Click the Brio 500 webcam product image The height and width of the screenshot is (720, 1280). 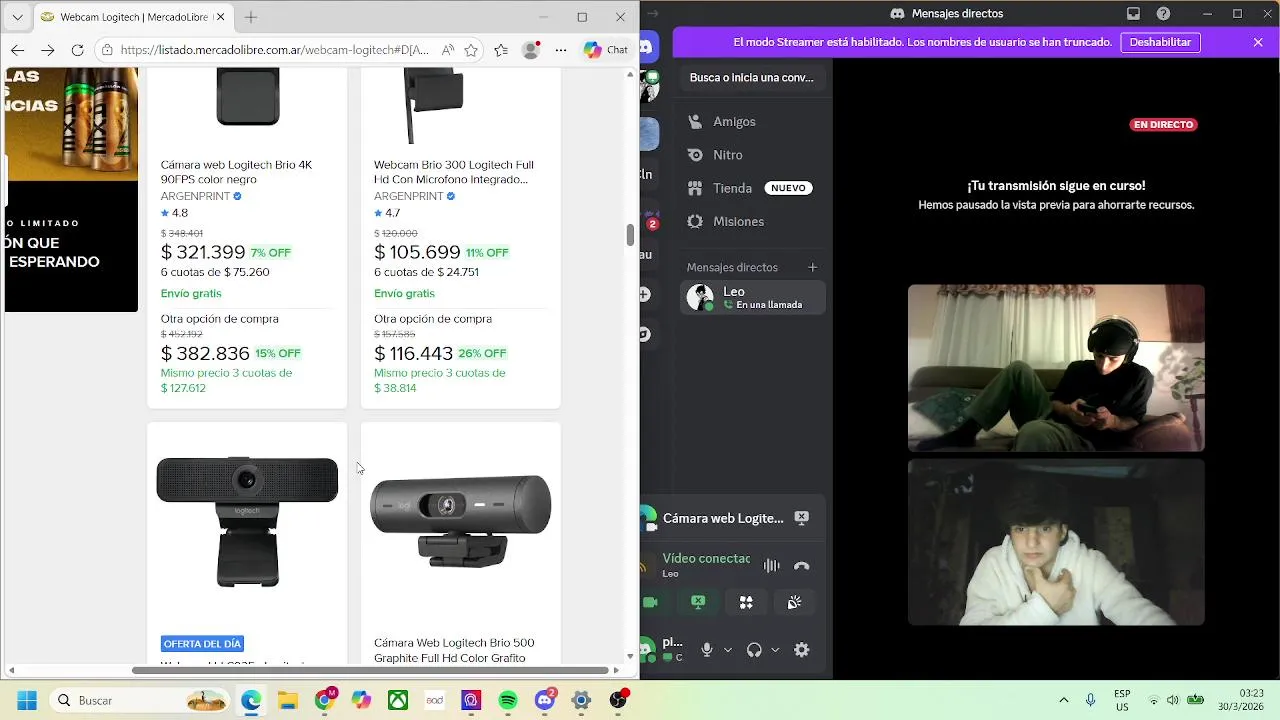[461, 521]
